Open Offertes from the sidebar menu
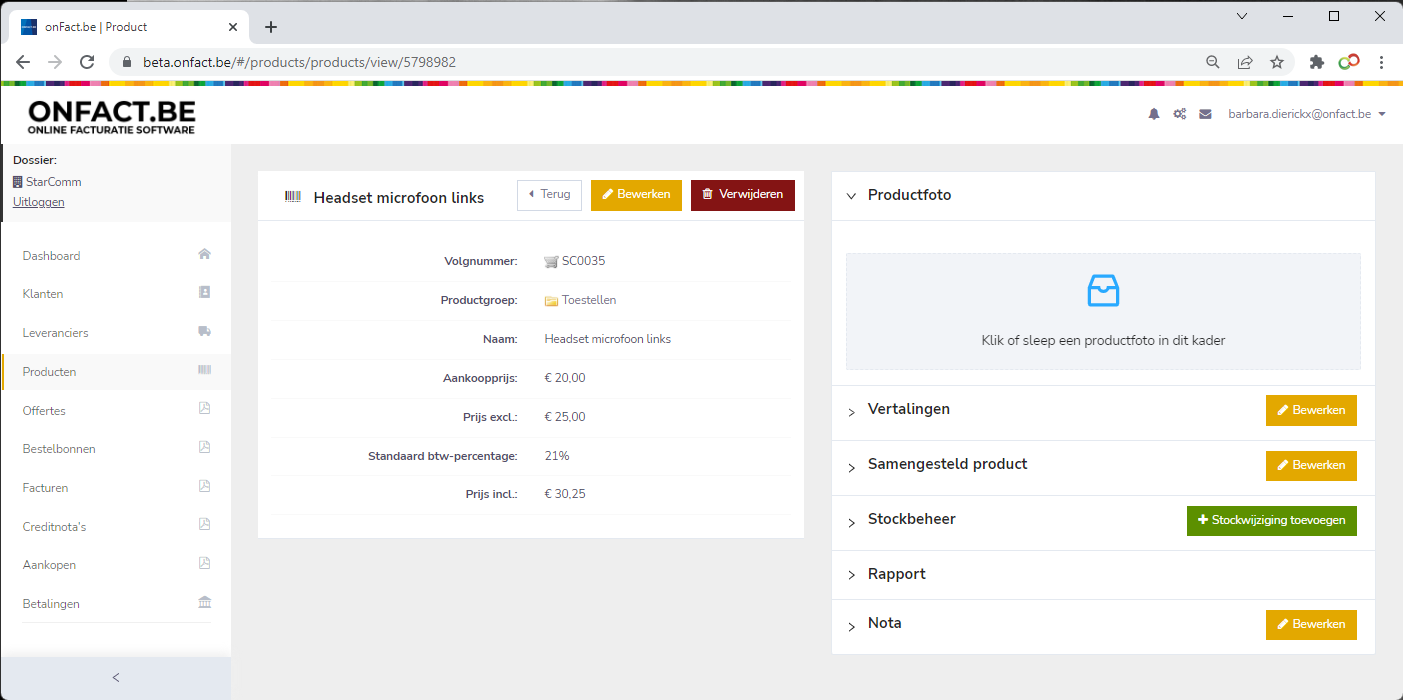 pyautogui.click(x=44, y=411)
